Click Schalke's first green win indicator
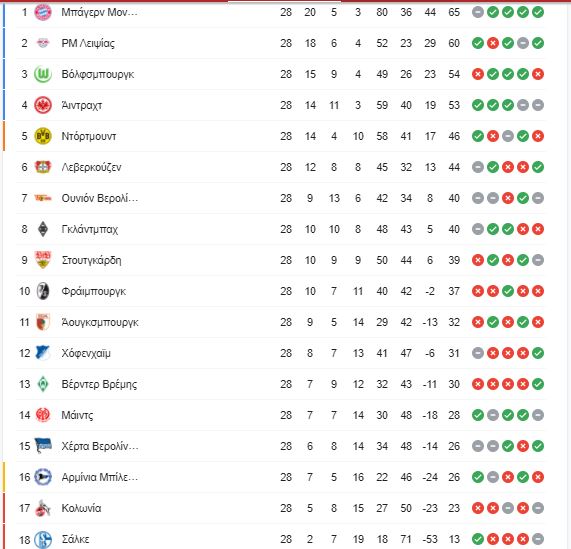Image resolution: width=571 pixels, height=549 pixels. [x=478, y=539]
